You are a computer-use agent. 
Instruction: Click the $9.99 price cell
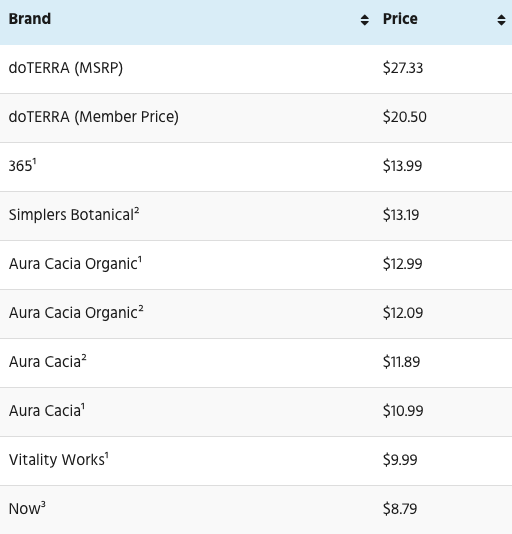(x=400, y=460)
